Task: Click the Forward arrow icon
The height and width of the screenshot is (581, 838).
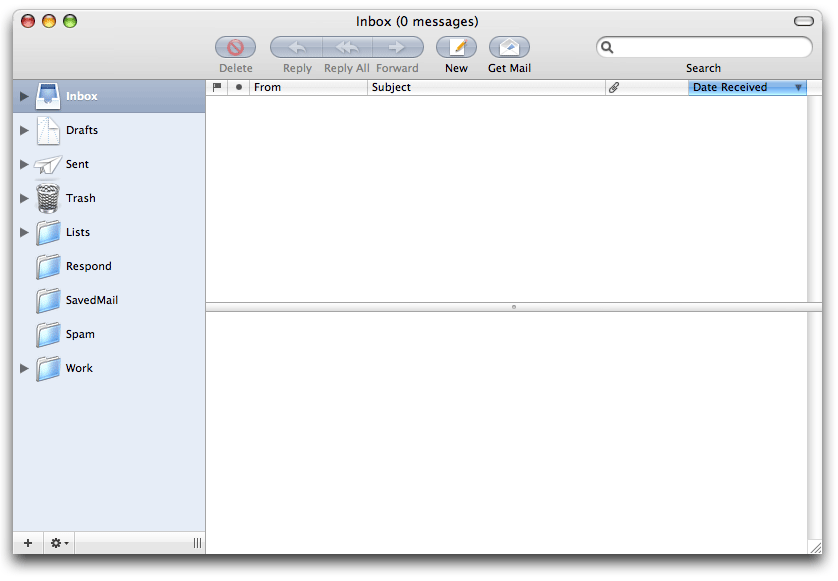Action: click(398, 47)
